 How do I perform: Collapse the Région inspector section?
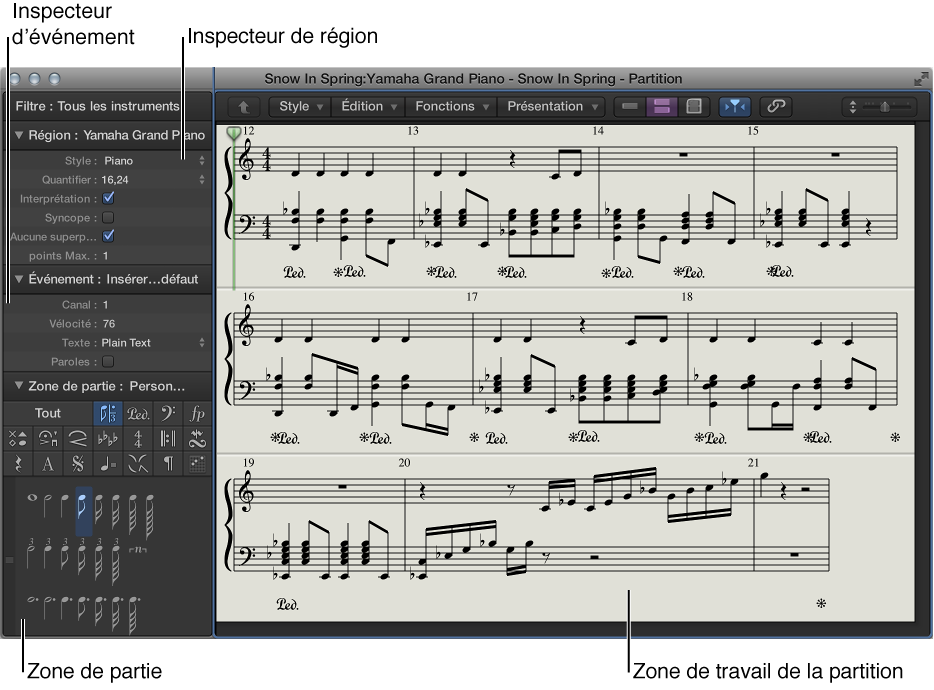click(x=18, y=135)
